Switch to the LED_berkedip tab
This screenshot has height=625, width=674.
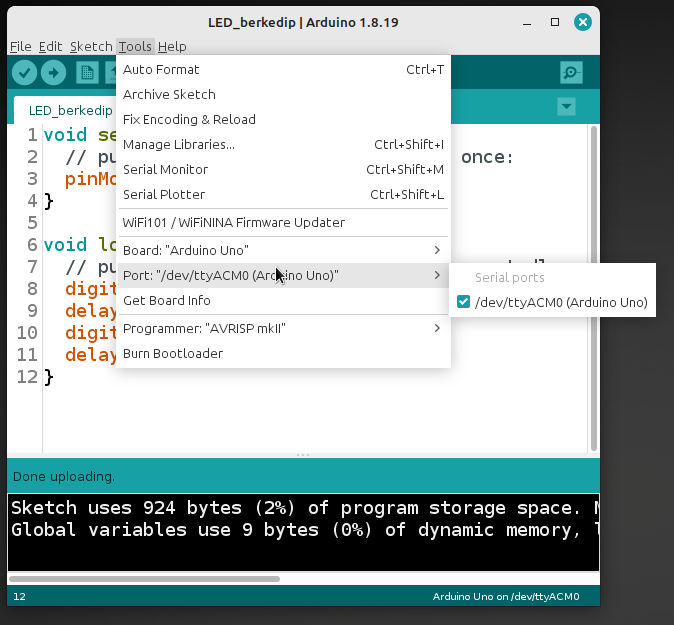(x=65, y=110)
